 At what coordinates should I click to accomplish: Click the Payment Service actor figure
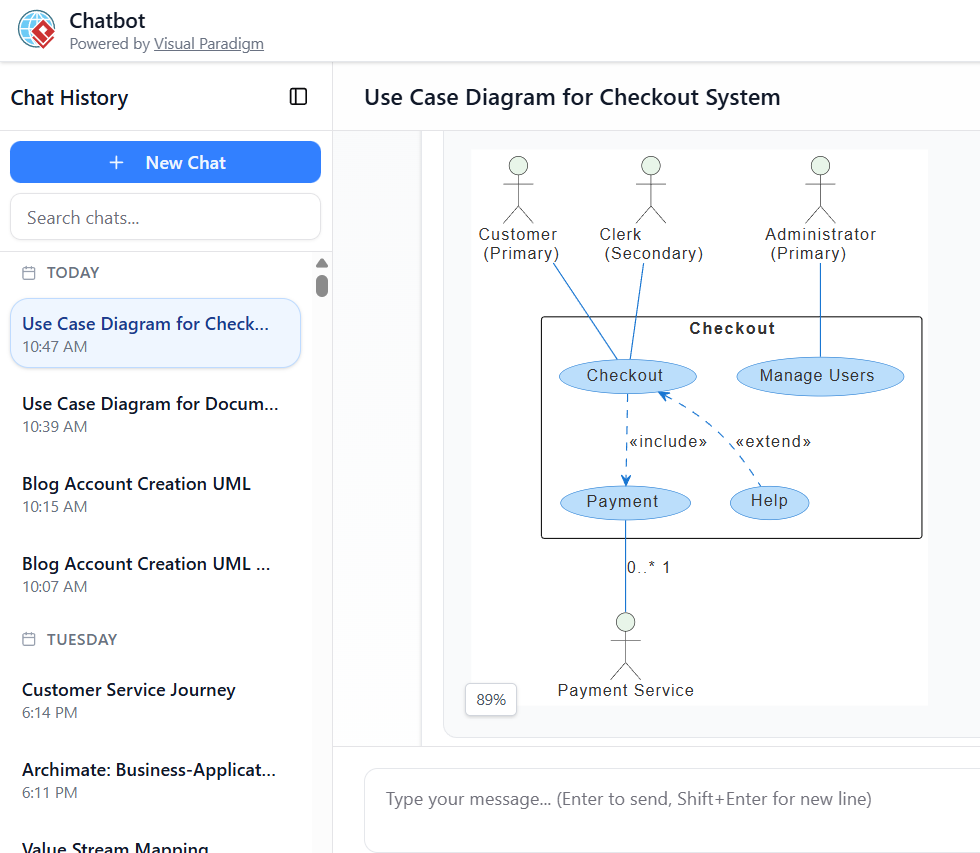626,647
